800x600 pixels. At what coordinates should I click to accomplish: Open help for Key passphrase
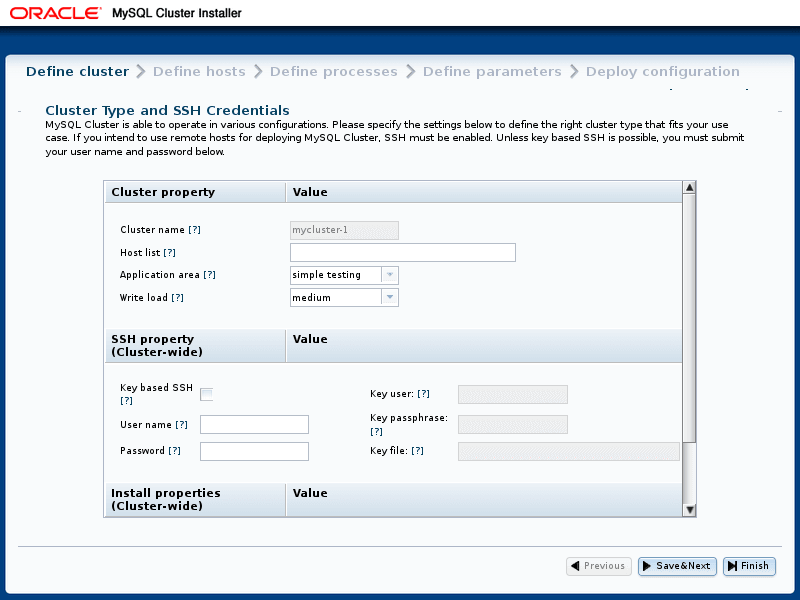(x=376, y=432)
